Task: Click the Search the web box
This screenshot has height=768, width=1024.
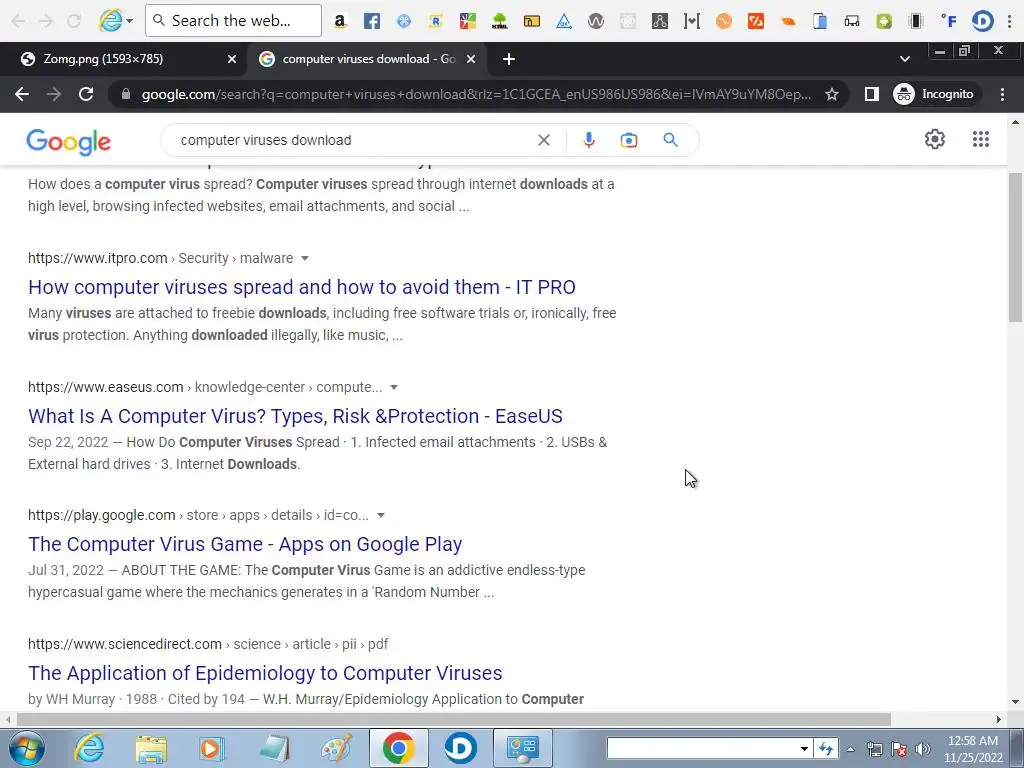Action: point(233,21)
